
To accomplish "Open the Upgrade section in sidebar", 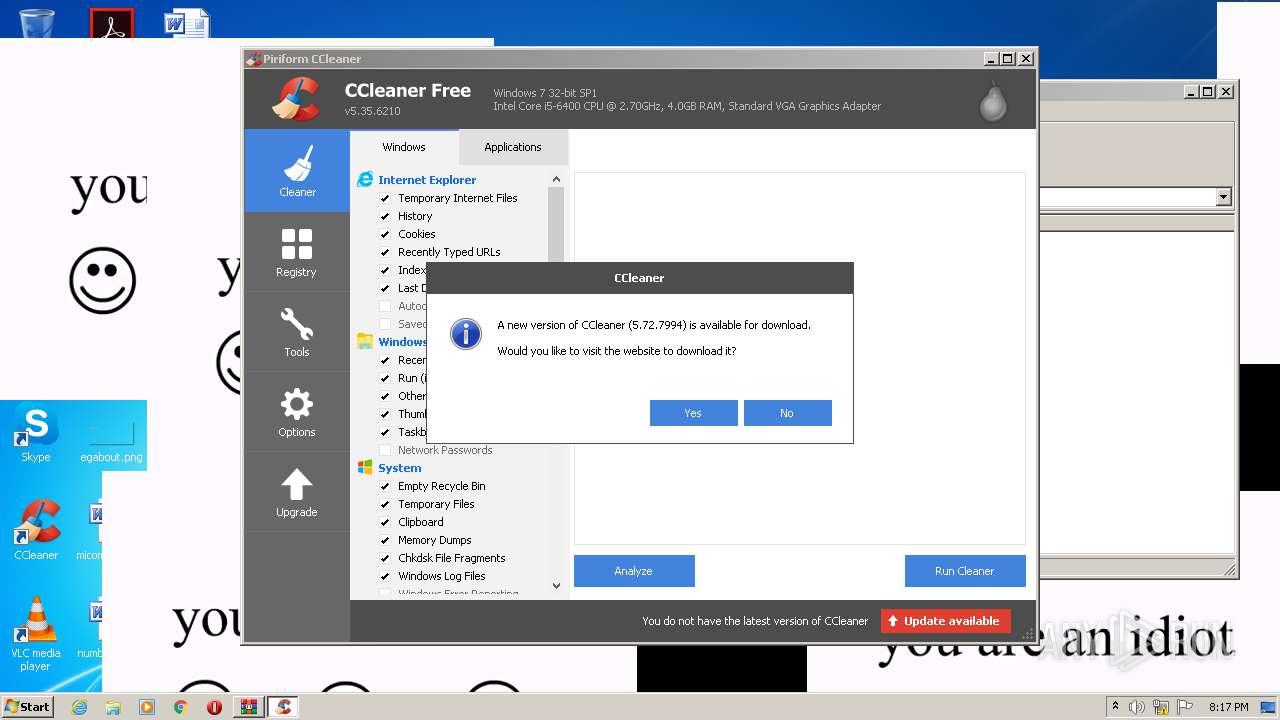I will 297,491.
